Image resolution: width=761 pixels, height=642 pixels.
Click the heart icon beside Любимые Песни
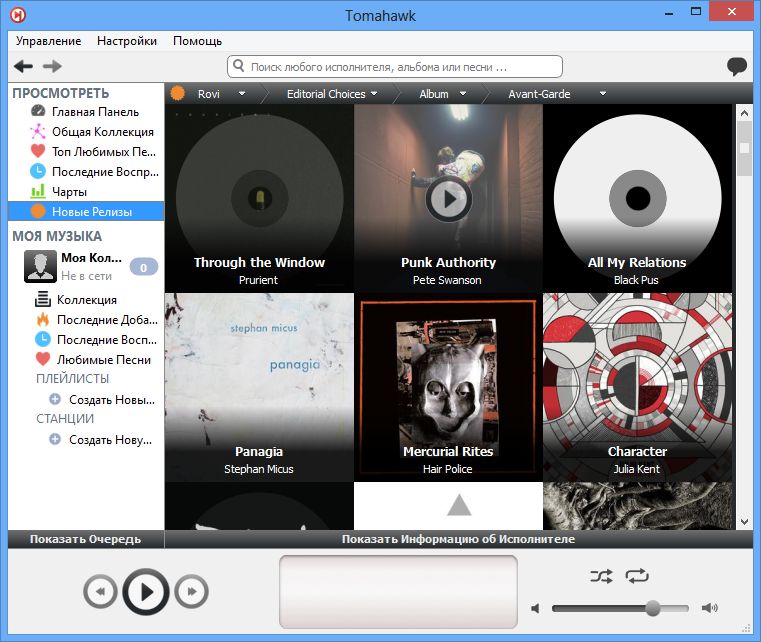[43, 359]
